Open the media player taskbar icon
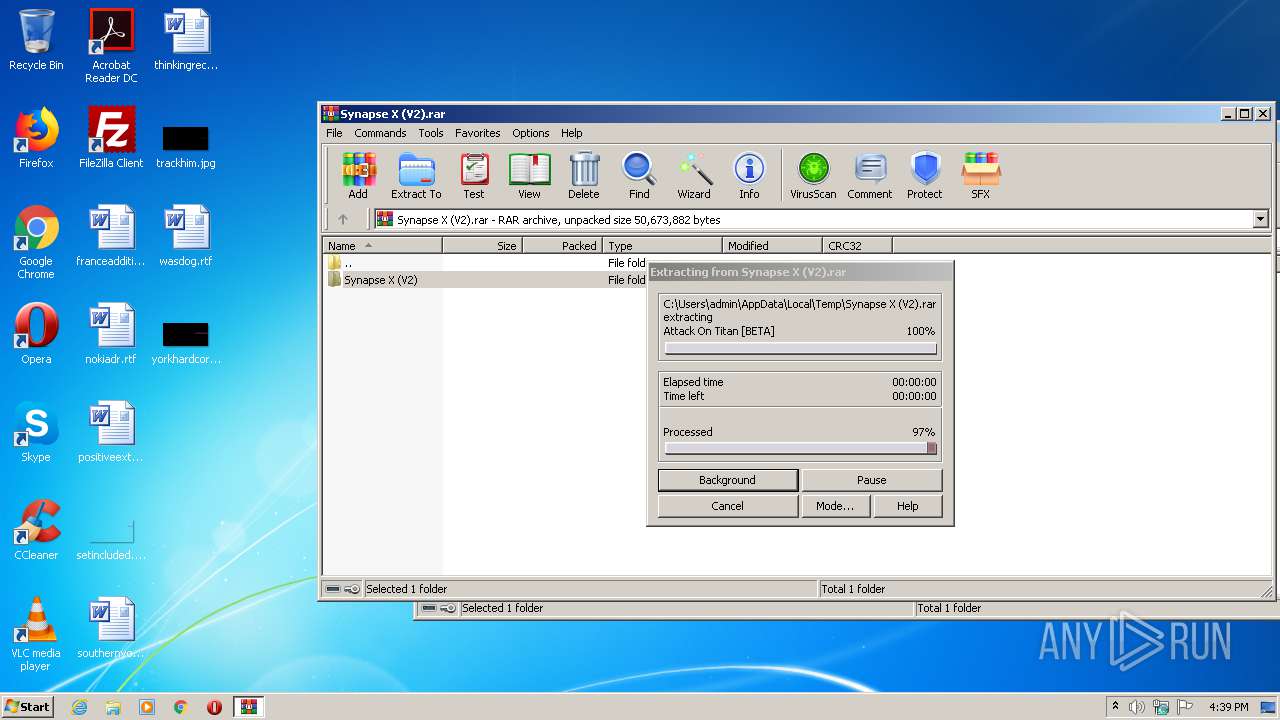1280x720 pixels. (147, 707)
